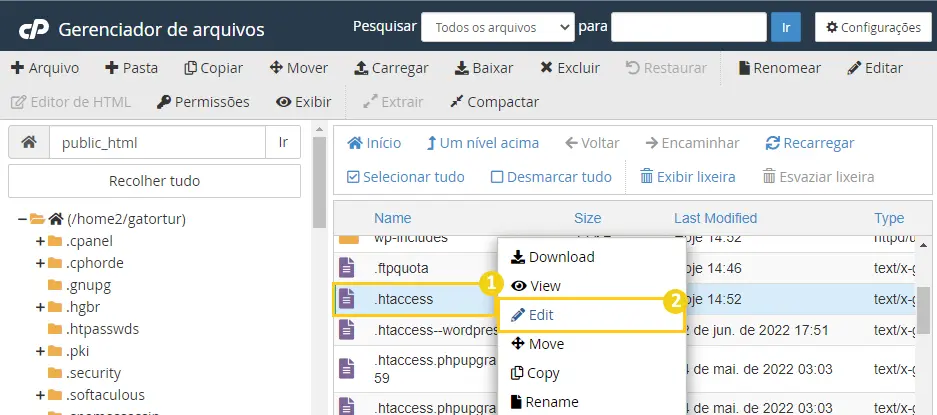Expand the .pki folder
The image size is (937, 415).
pyautogui.click(x=40, y=351)
